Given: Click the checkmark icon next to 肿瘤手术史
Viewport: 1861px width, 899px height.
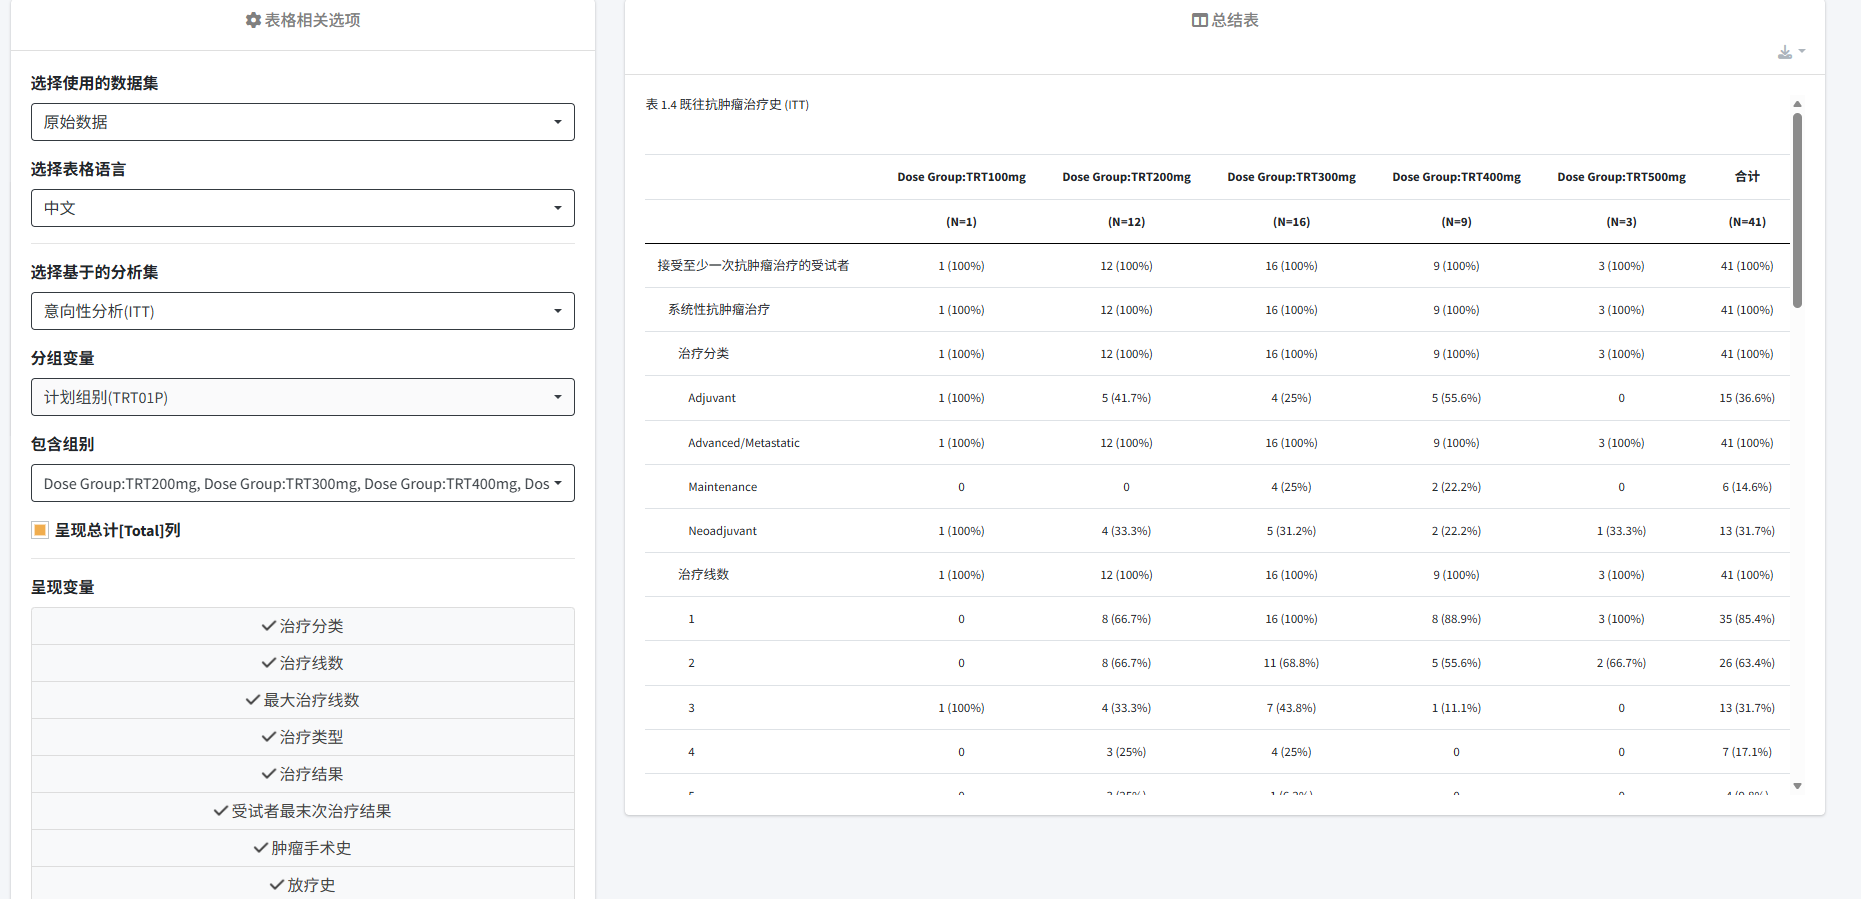Looking at the screenshot, I should click(x=260, y=848).
